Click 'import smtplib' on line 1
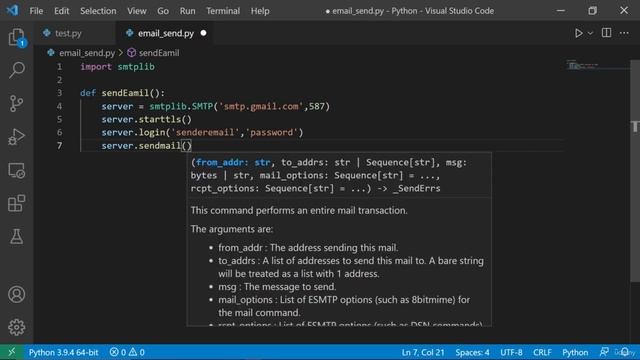This screenshot has height=360, width=640. tap(117, 67)
